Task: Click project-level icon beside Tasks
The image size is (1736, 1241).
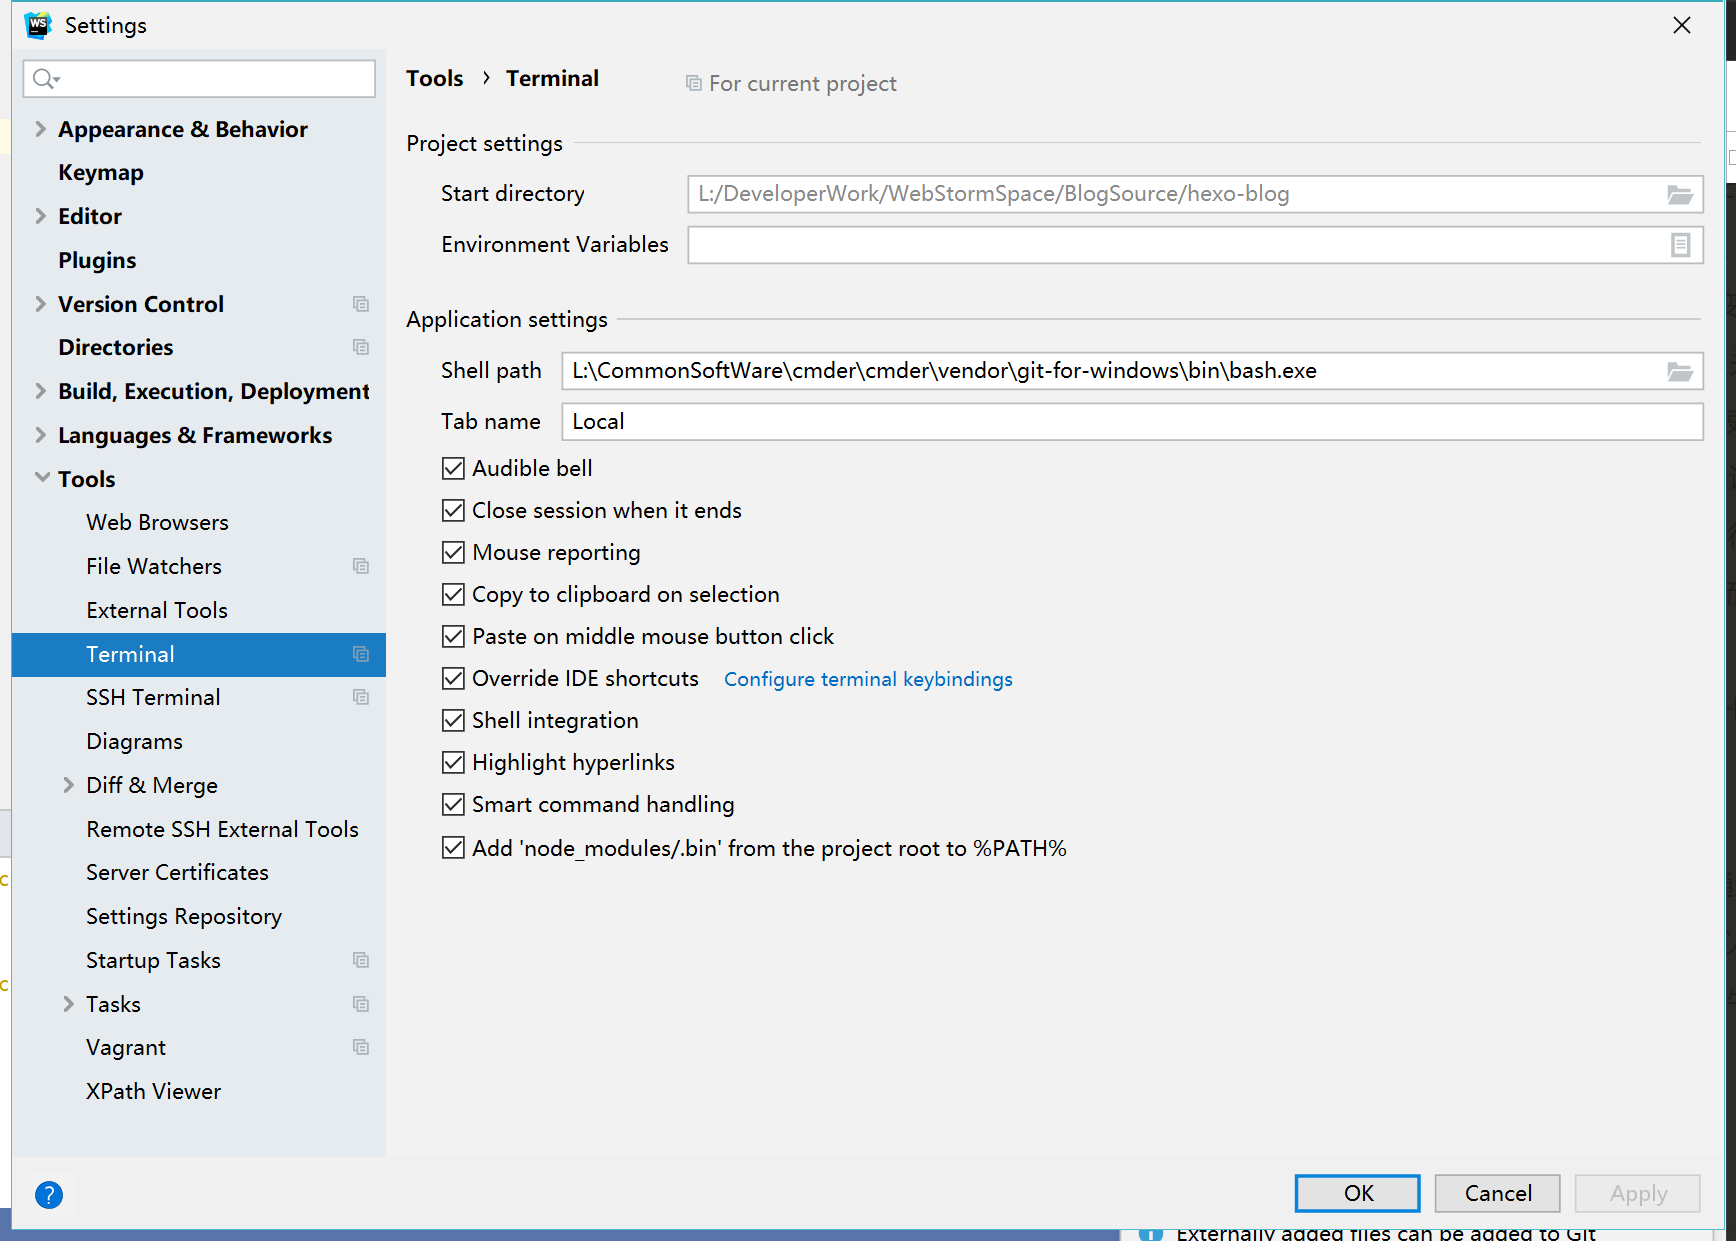Action: pyautogui.click(x=361, y=1004)
